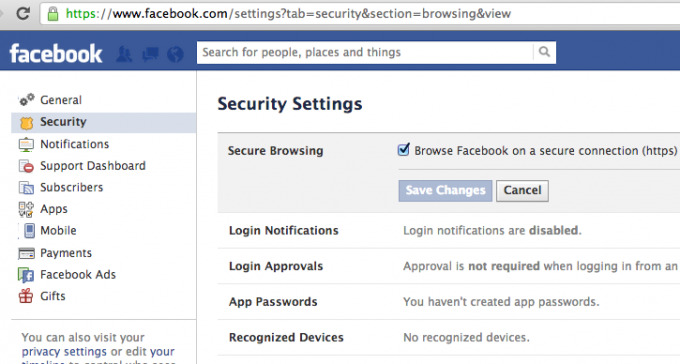Image resolution: width=680 pixels, height=364 pixels.
Task: Open the globe notifications icon
Action: pyautogui.click(x=175, y=54)
